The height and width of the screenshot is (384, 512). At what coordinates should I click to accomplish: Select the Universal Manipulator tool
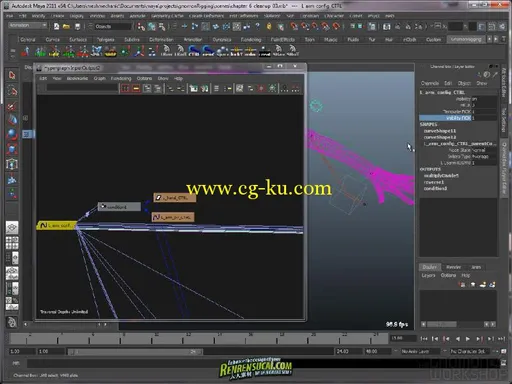click(x=12, y=164)
